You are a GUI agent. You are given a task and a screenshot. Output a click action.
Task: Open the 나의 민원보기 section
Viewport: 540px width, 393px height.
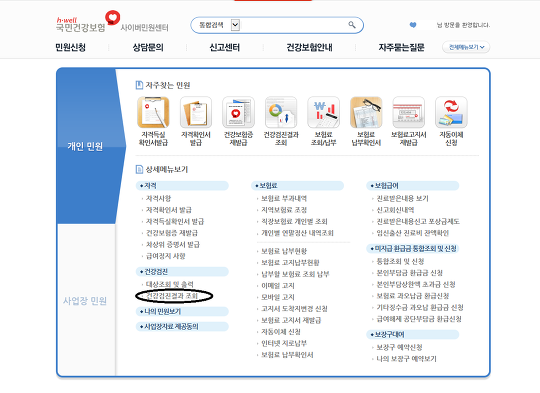[182, 311]
